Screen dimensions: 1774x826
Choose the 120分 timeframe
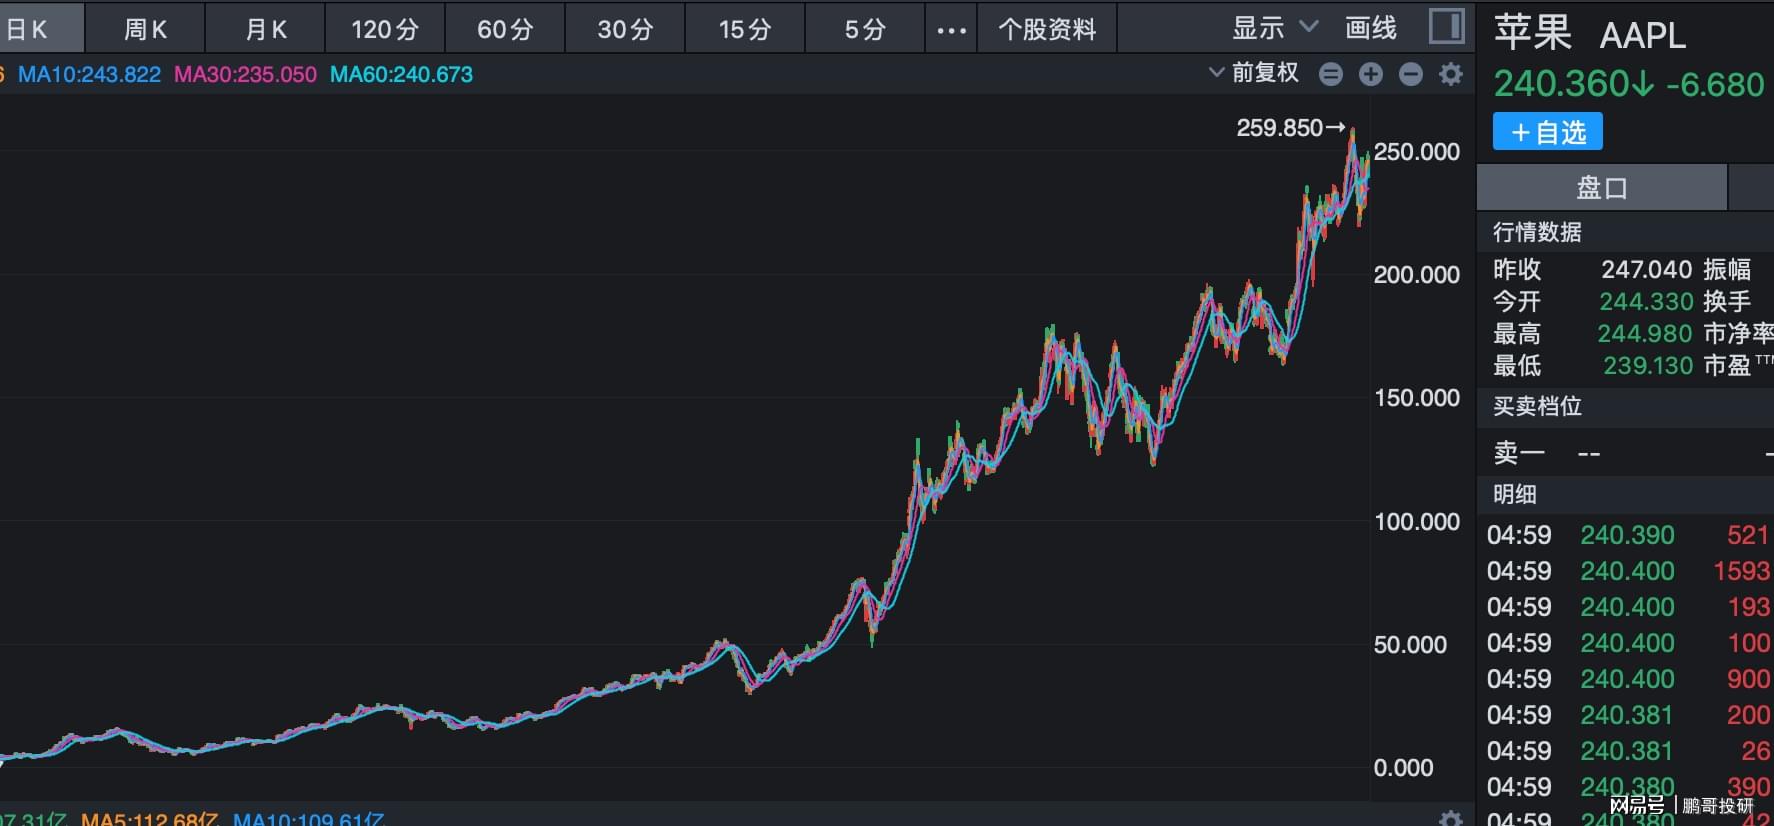click(385, 29)
